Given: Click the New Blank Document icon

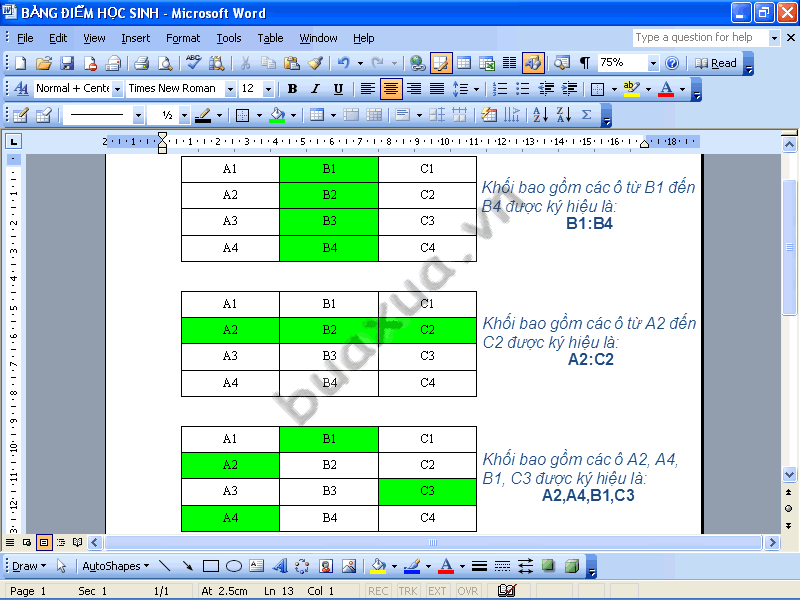Looking at the screenshot, I should click(x=20, y=63).
